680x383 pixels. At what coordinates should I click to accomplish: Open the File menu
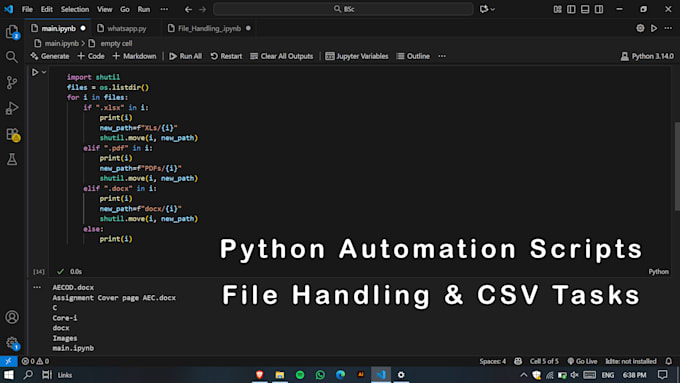pos(27,9)
